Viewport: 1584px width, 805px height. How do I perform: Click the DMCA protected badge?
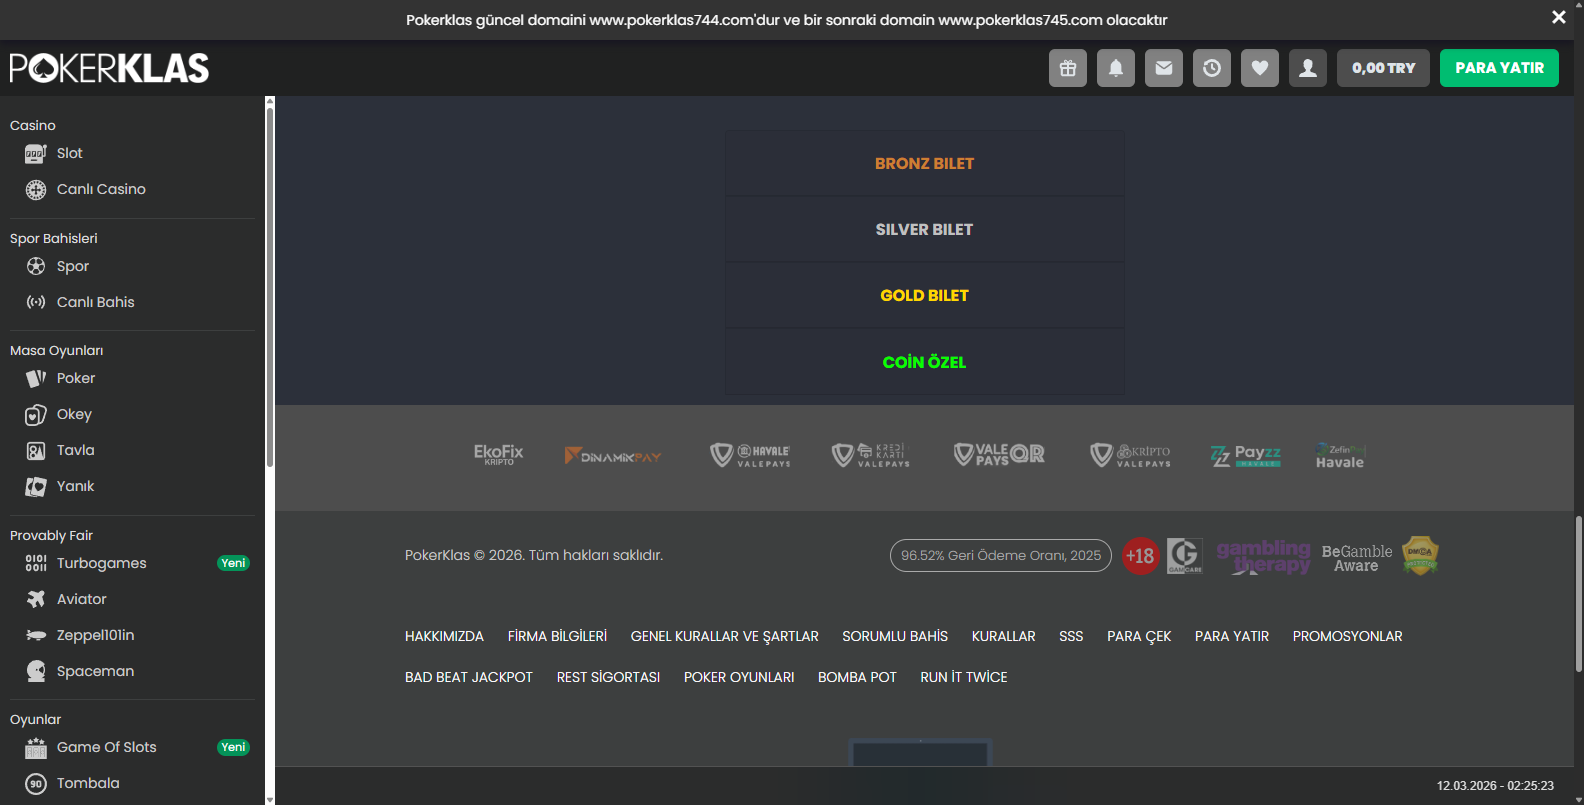point(1420,555)
